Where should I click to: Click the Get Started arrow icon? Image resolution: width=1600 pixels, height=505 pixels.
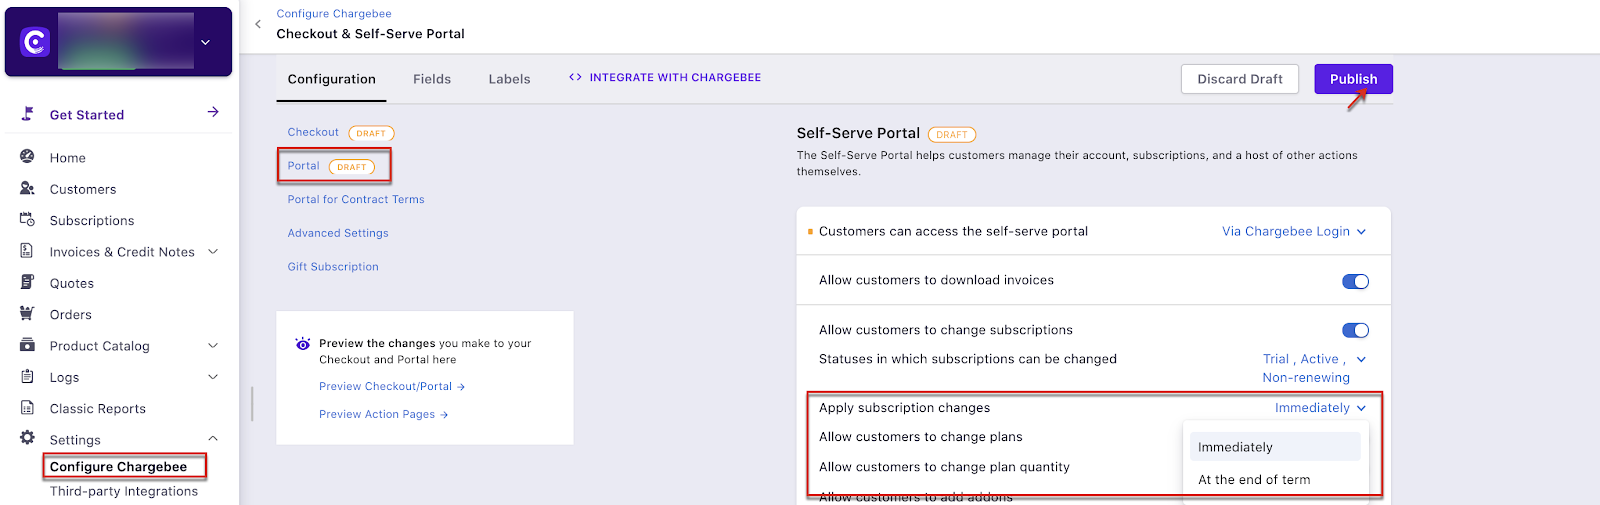[213, 112]
